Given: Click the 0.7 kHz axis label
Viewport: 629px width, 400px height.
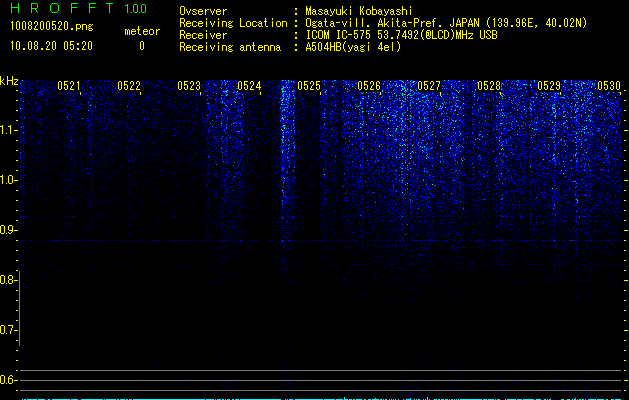Looking at the screenshot, I should coord(8,330).
